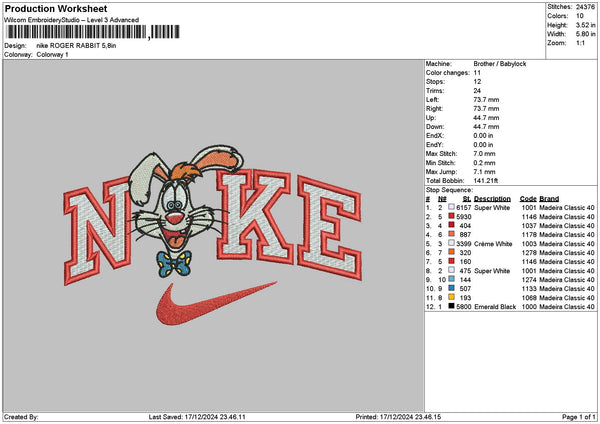The width and height of the screenshot is (600, 424).
Task: Click the blue swatch beside stitch count 507
Action: point(452,288)
